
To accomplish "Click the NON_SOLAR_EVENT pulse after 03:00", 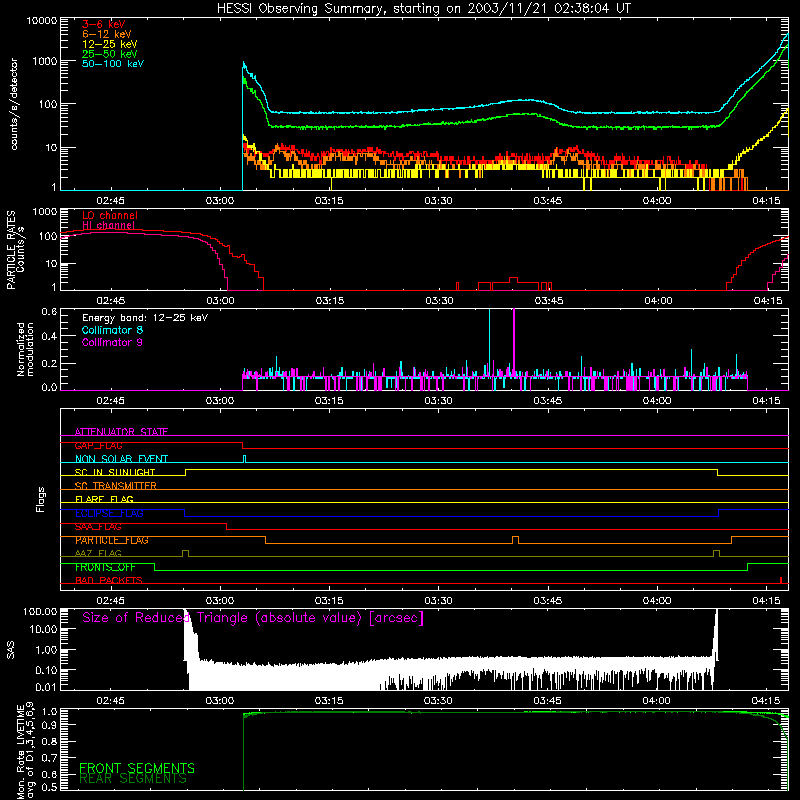I will 244,459.
